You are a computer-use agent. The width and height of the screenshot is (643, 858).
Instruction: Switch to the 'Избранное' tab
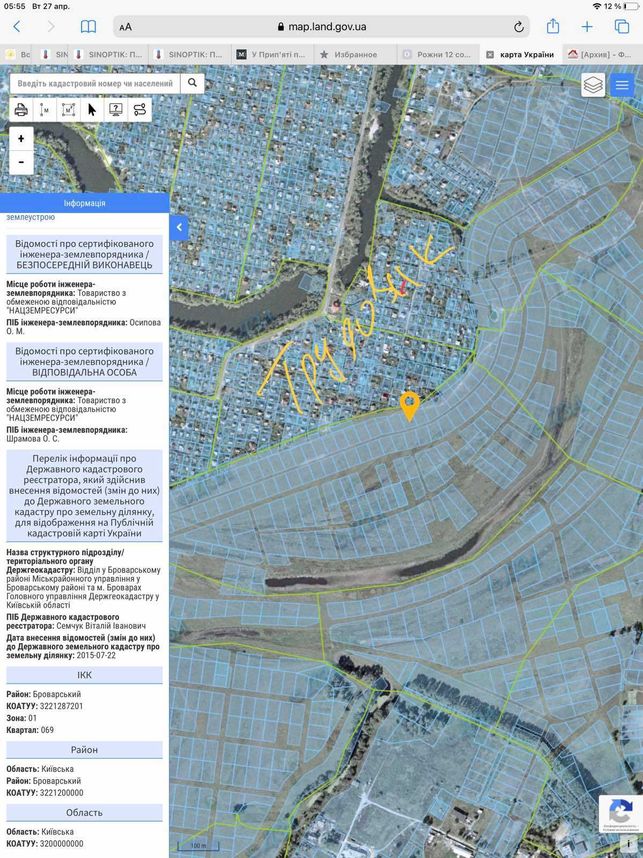[x=355, y=54]
